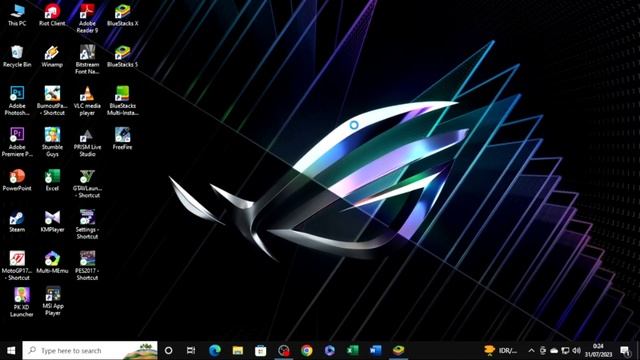Select MSI App Player icon

tap(53, 301)
